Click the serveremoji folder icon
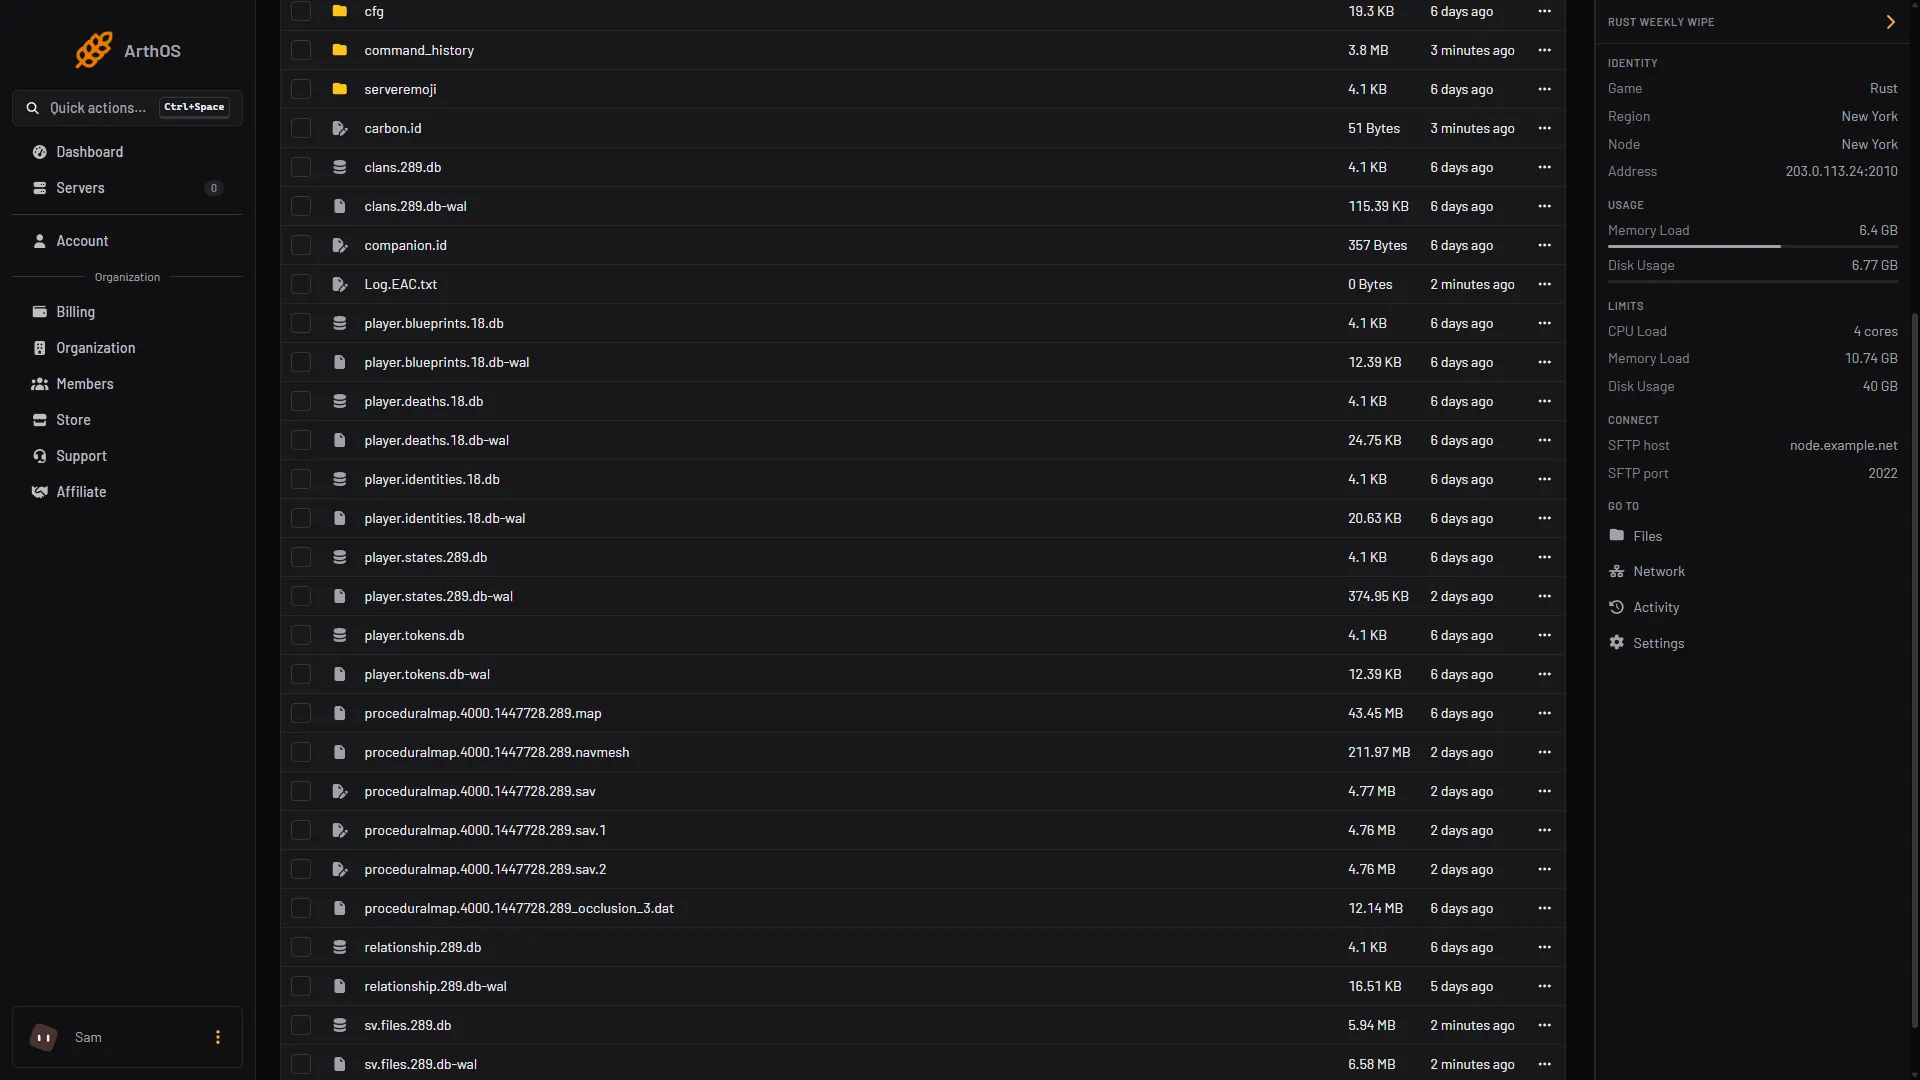The image size is (1920, 1080). [x=340, y=89]
